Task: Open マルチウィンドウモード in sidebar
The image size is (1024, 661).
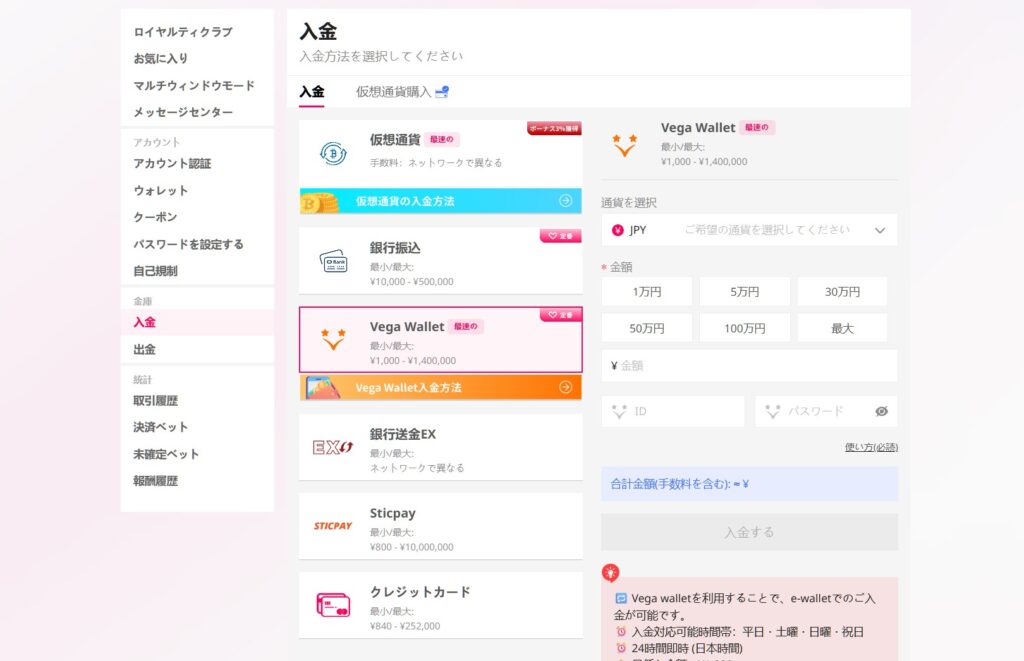Action: [x=194, y=86]
